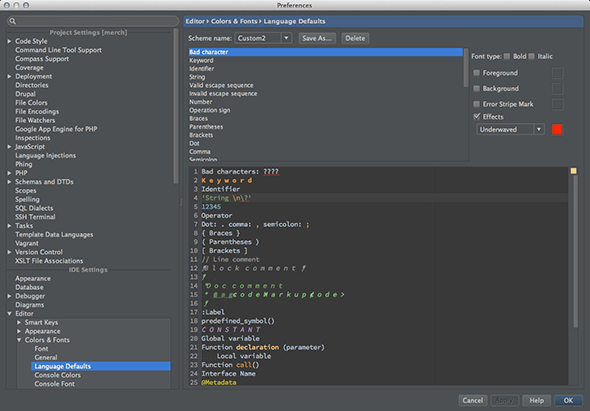The image size is (590, 411).
Task: Collapse the Editor tree node
Action: 9,314
